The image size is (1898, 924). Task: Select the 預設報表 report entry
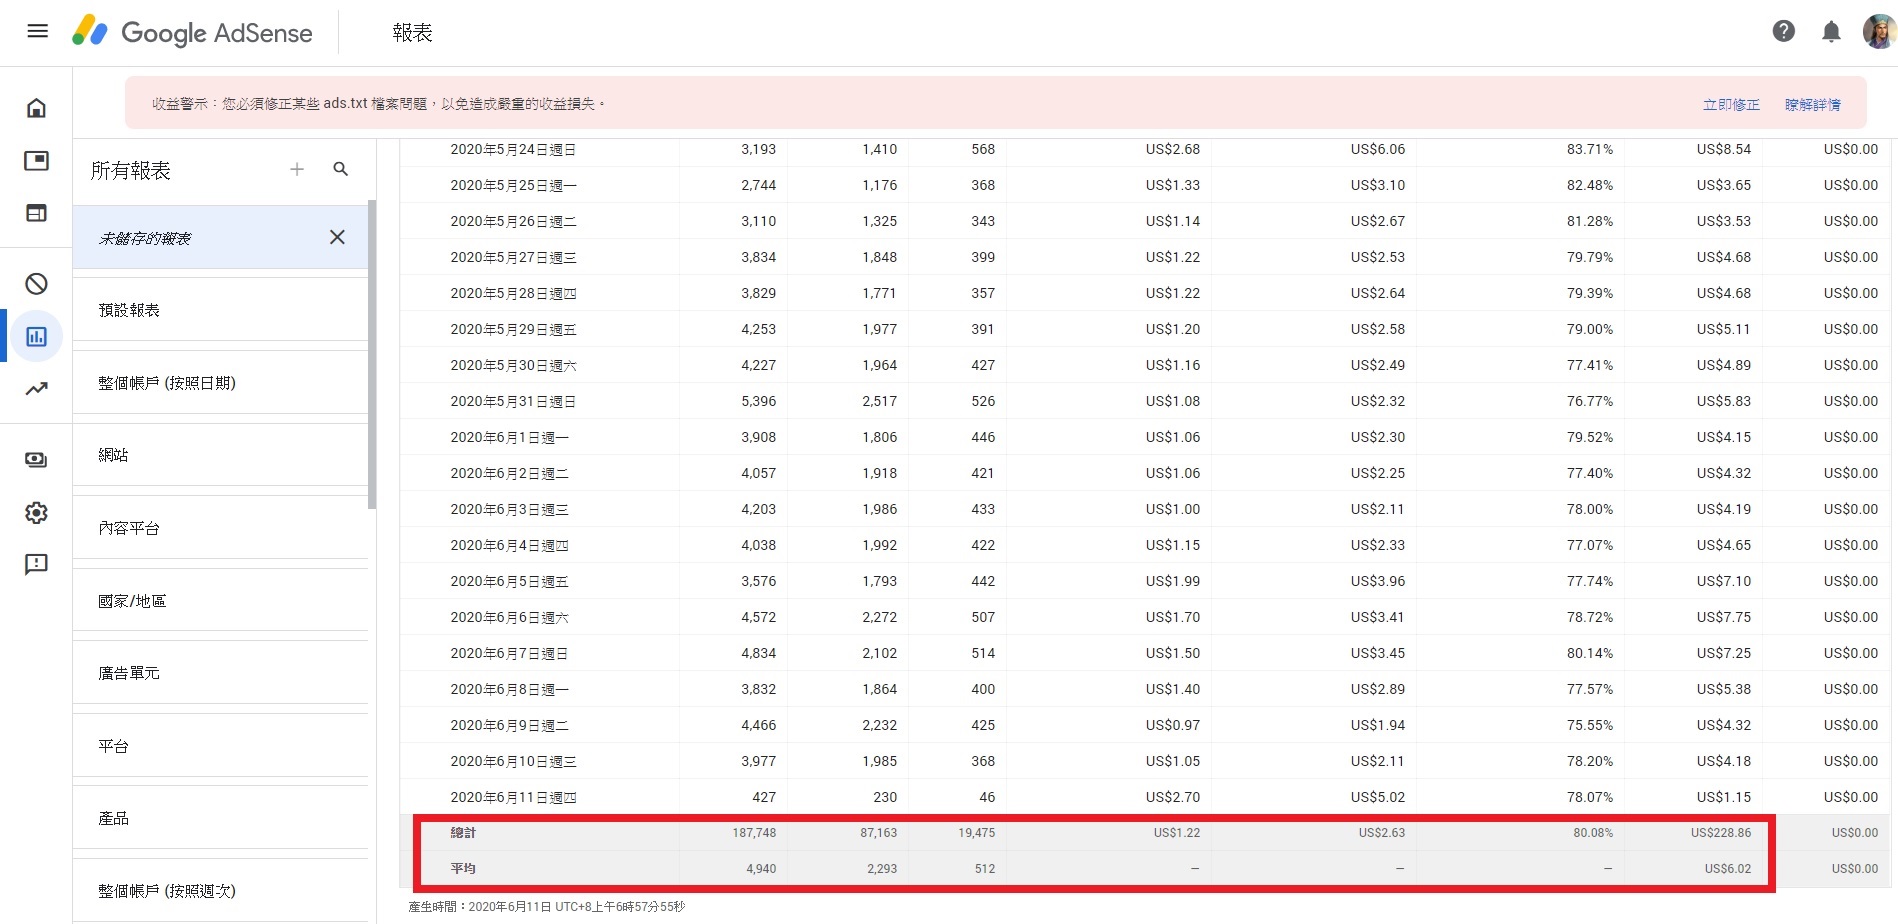(x=129, y=310)
